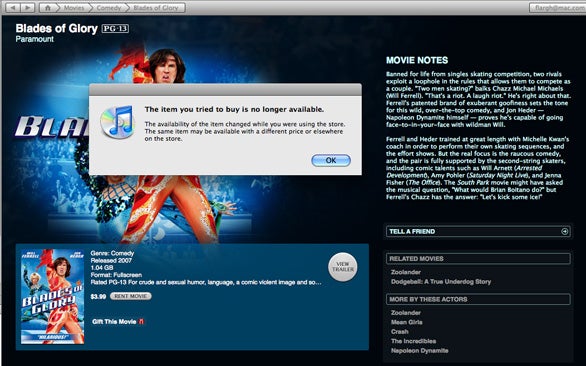Open Zoolander under More By These Actors
The height and width of the screenshot is (366, 586).
[406, 313]
